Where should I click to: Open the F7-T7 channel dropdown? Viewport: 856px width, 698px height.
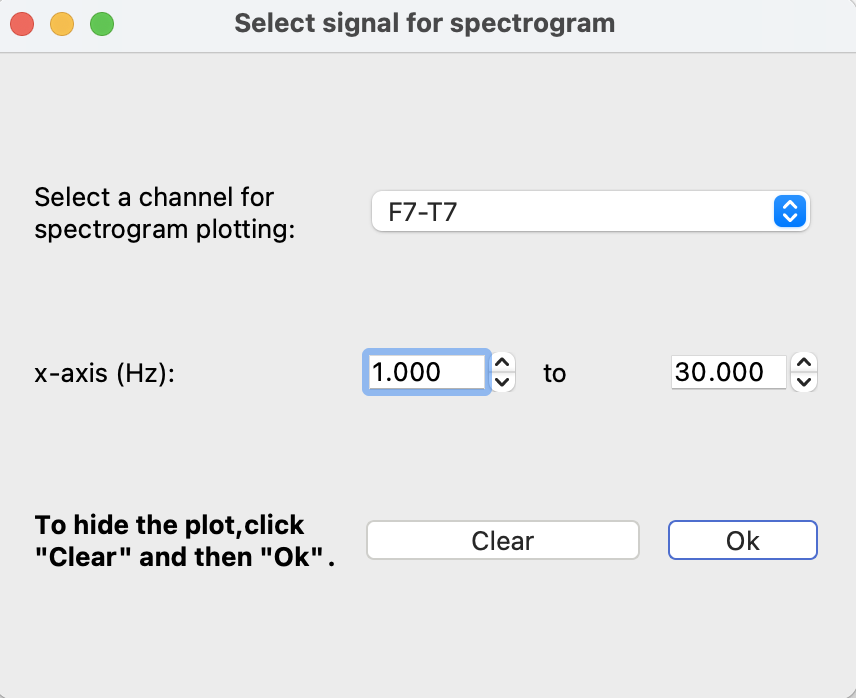(590, 212)
